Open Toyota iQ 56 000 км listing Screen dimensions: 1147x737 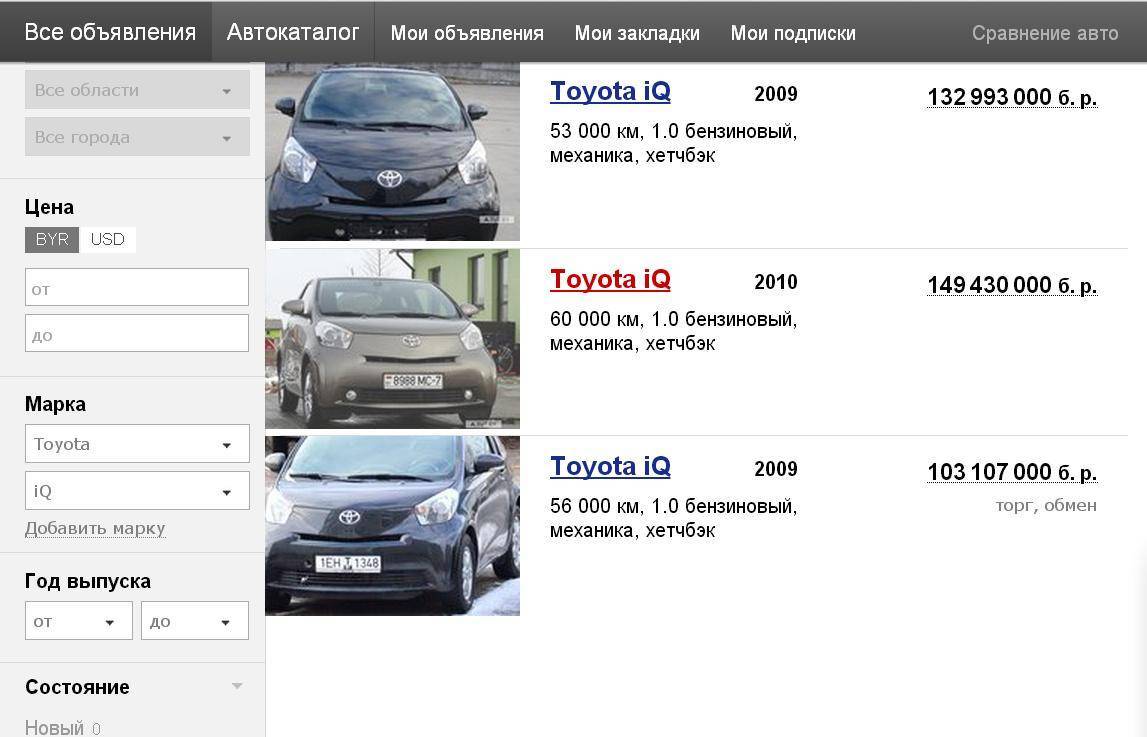610,466
